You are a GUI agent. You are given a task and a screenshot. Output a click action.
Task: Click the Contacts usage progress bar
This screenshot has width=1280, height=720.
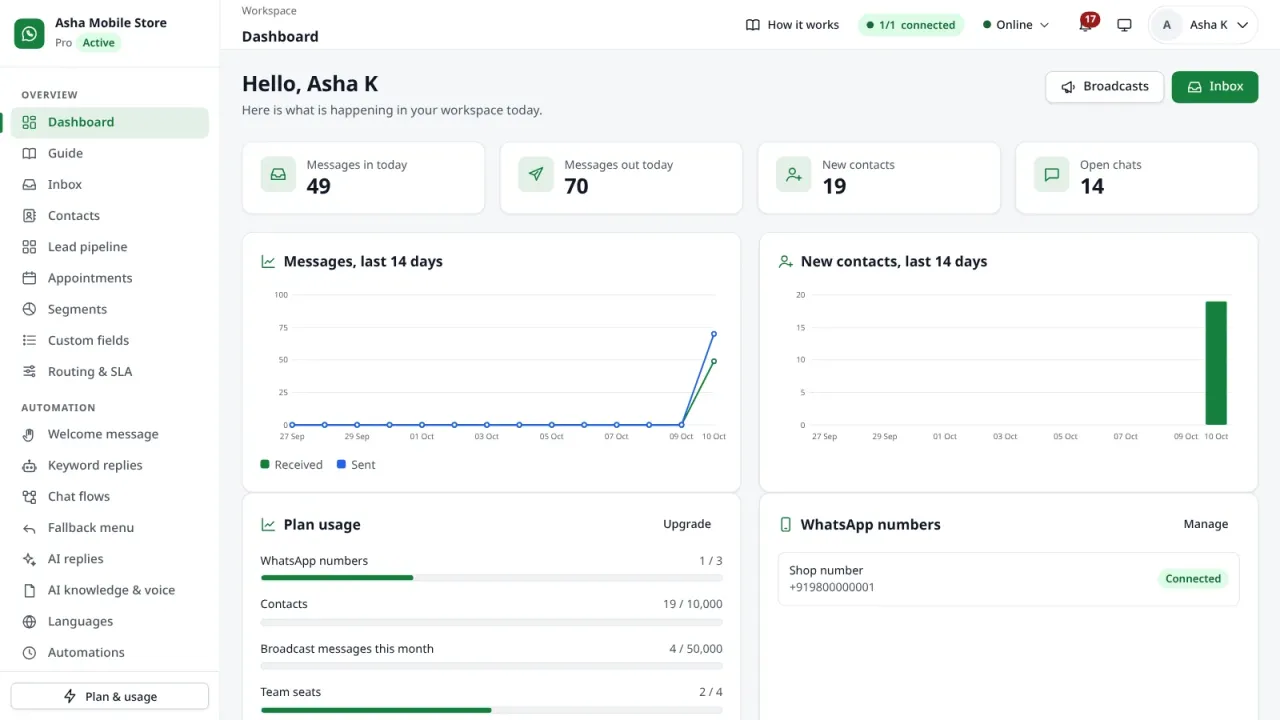[491, 622]
